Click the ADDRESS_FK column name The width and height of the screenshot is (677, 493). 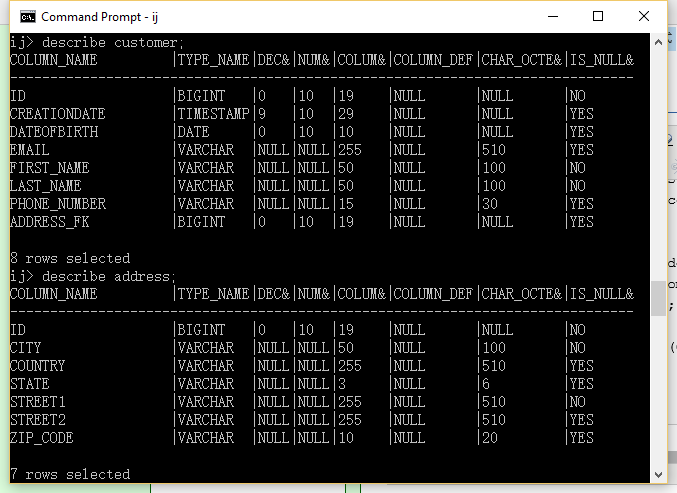(x=50, y=222)
